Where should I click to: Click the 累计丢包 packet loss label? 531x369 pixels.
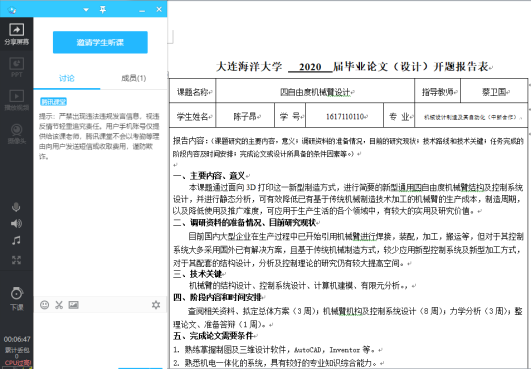(17, 350)
